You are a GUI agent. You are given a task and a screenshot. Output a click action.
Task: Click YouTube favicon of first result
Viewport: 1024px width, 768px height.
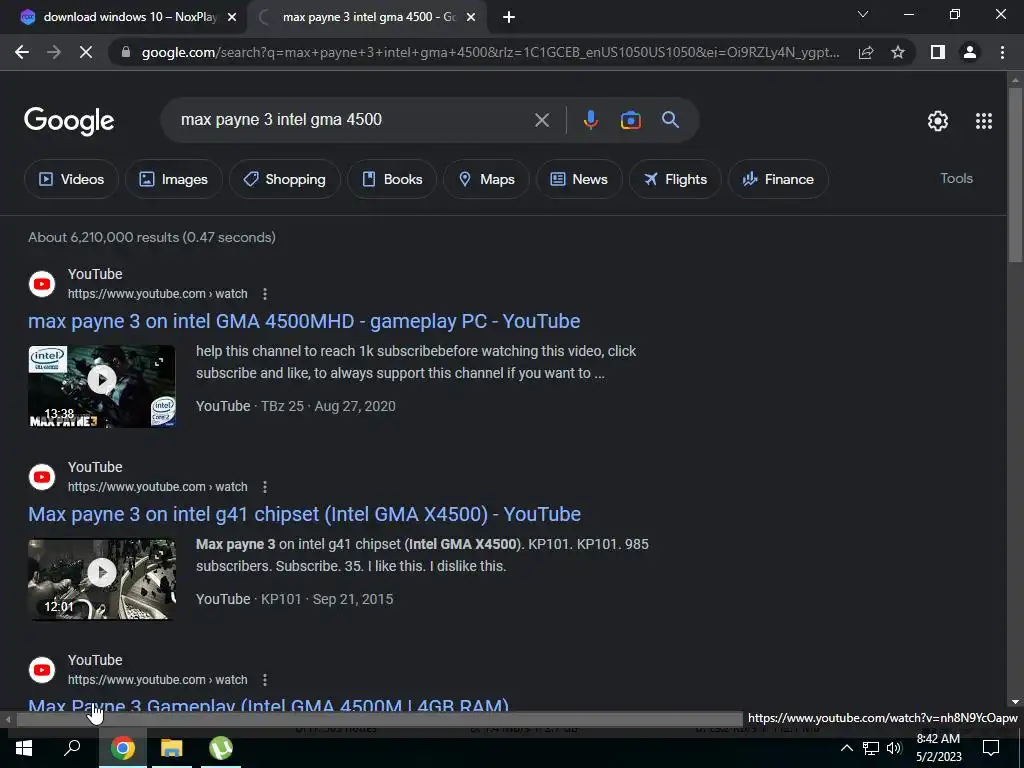[x=42, y=284]
